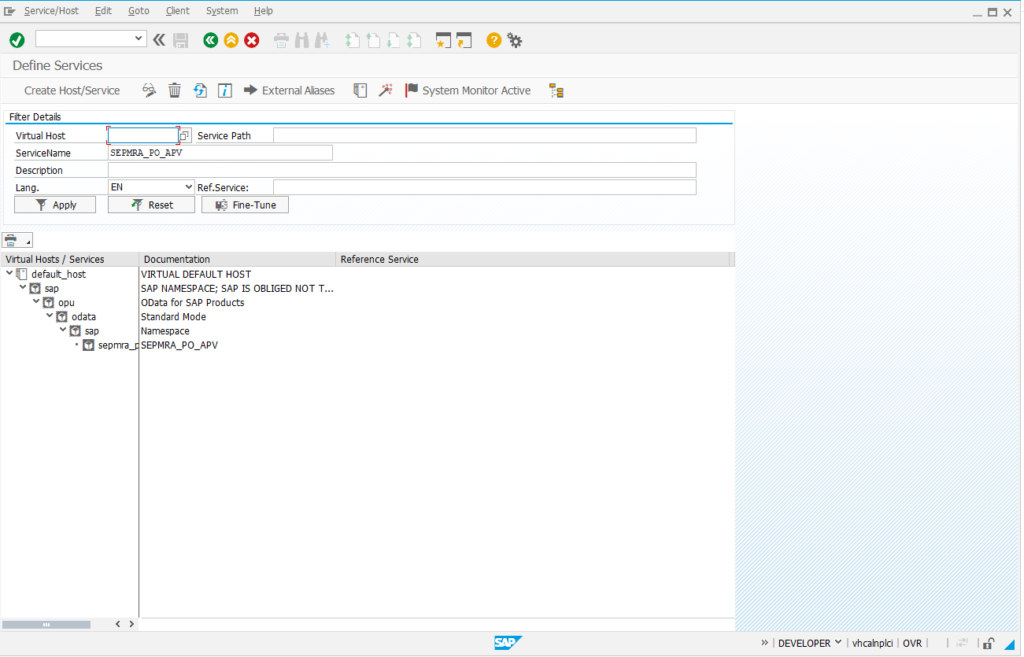Click the double-chevron collapse command field icon
1024x657 pixels.
pos(159,40)
